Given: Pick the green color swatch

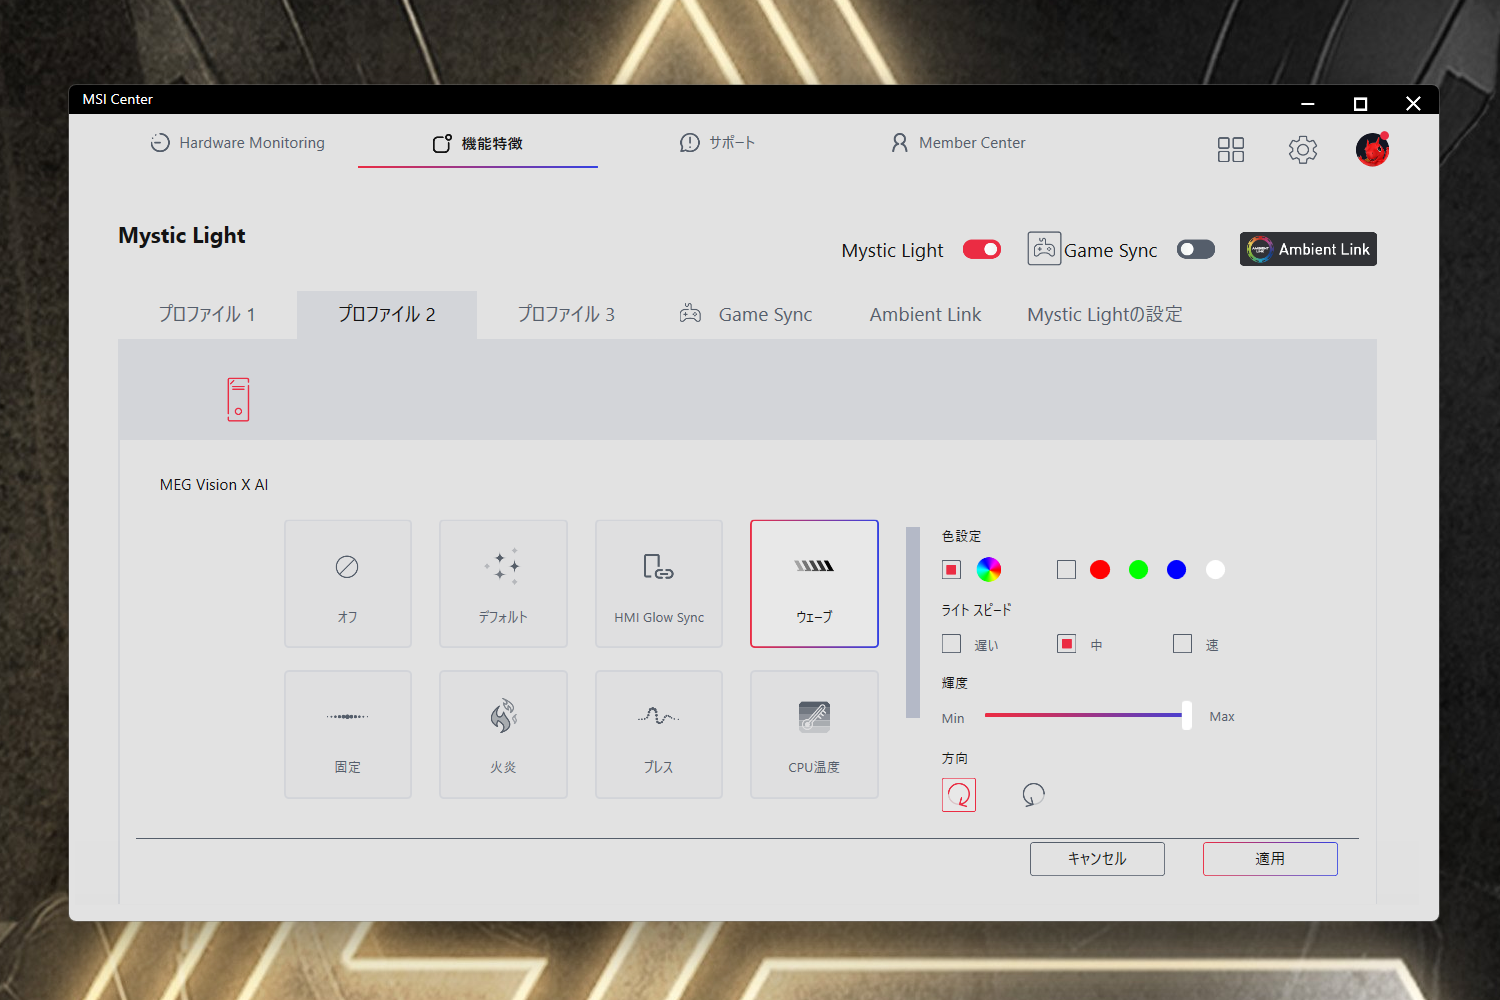Looking at the screenshot, I should (1138, 569).
